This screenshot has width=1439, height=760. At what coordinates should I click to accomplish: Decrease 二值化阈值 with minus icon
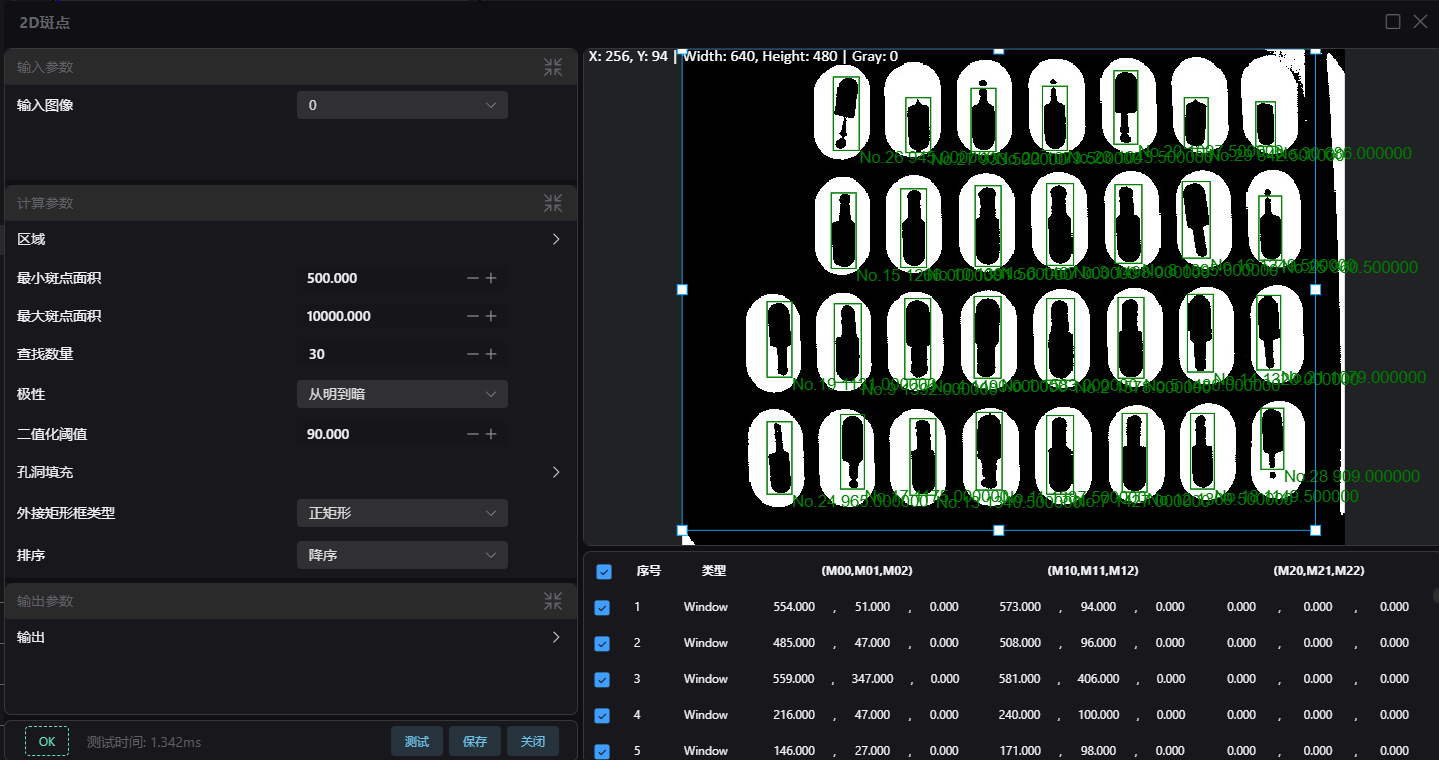pos(473,434)
